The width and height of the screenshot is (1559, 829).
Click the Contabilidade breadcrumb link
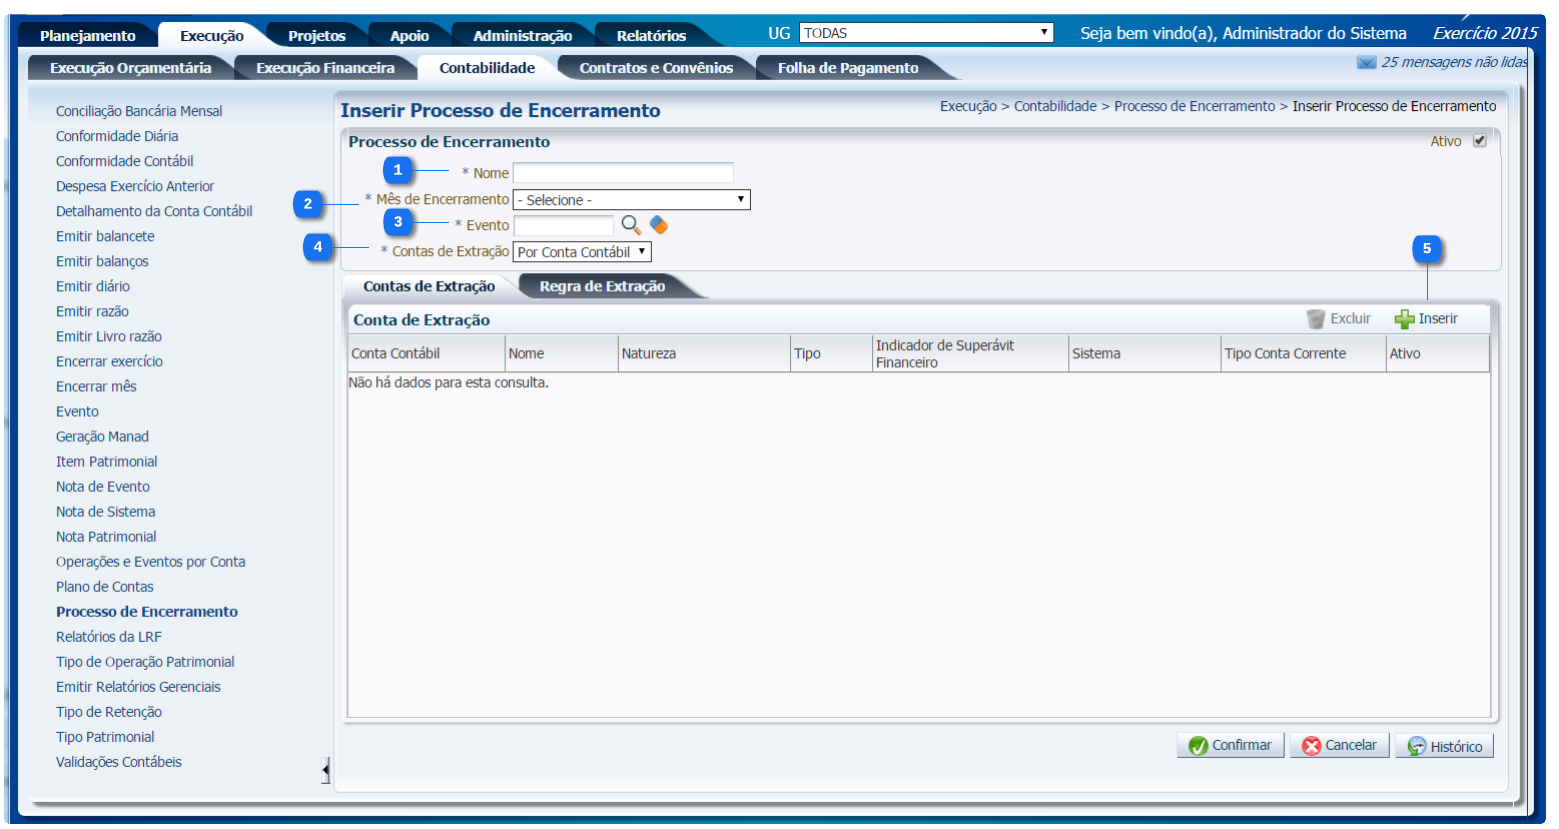pyautogui.click(x=1055, y=106)
